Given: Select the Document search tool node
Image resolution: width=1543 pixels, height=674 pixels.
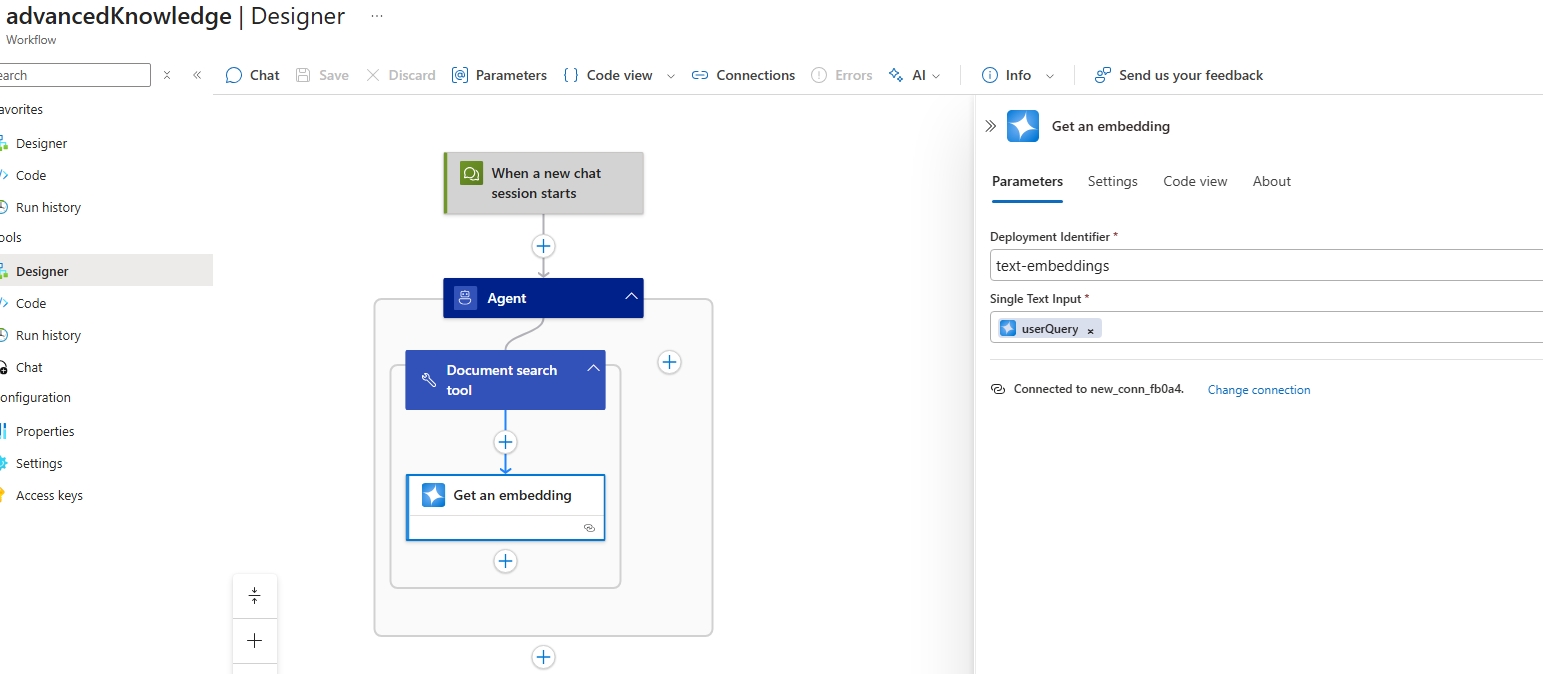Looking at the screenshot, I should coord(505,380).
